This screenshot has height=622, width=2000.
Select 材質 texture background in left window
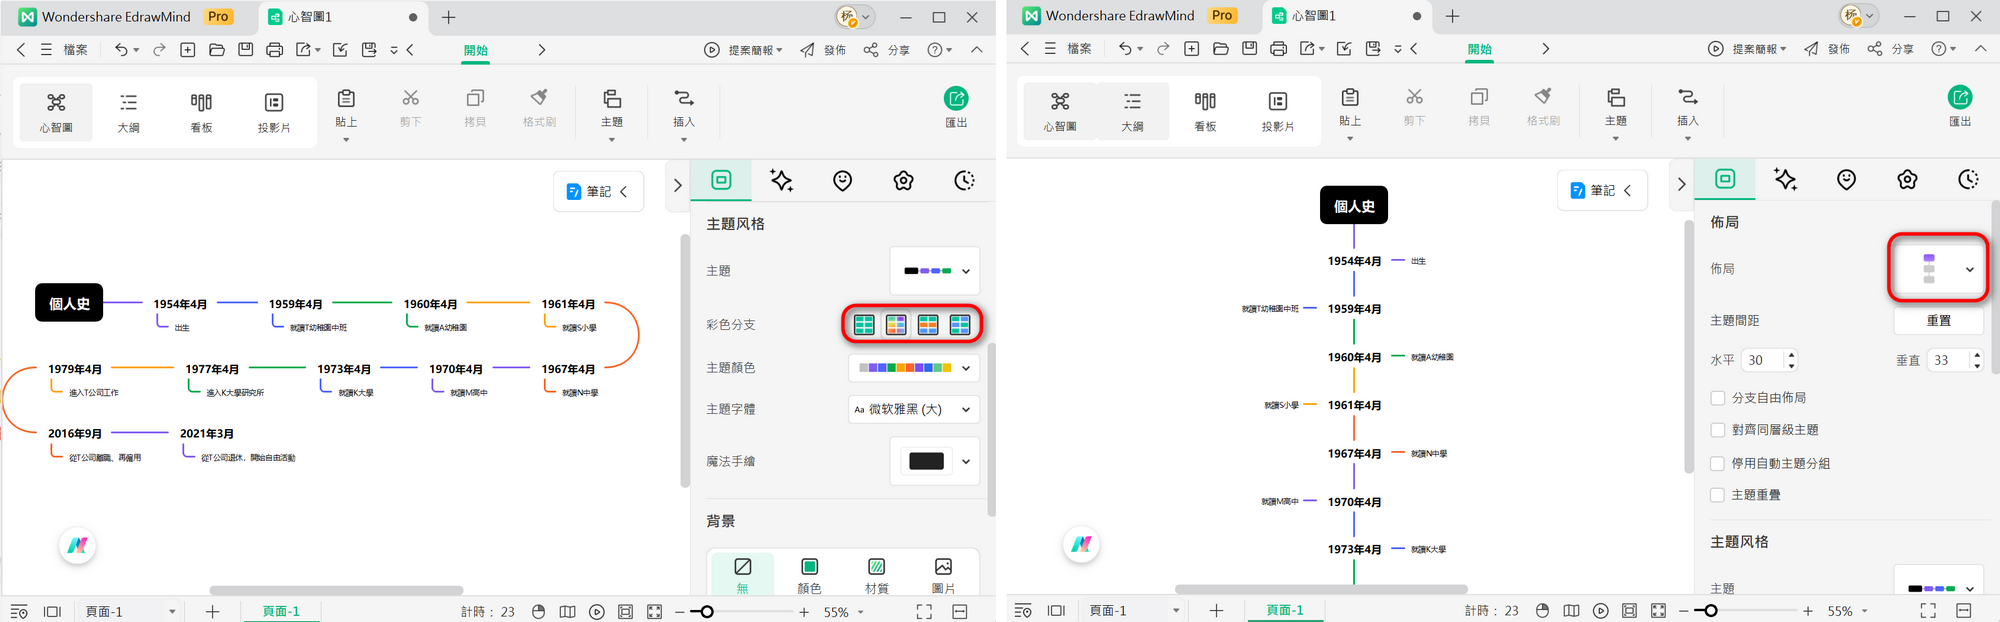876,575
